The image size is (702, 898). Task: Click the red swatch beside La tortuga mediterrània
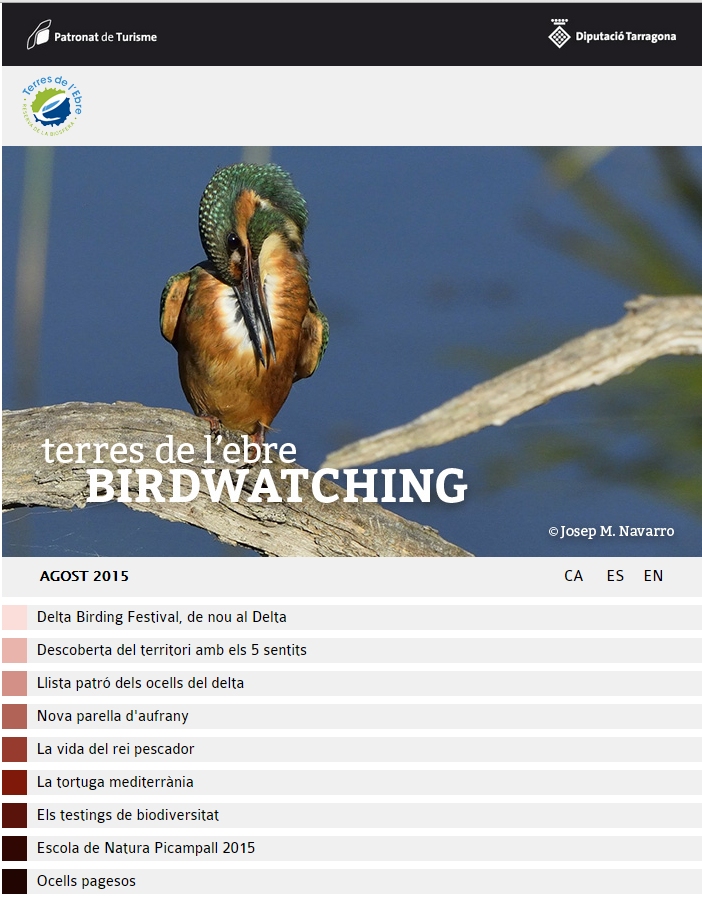click(14, 782)
